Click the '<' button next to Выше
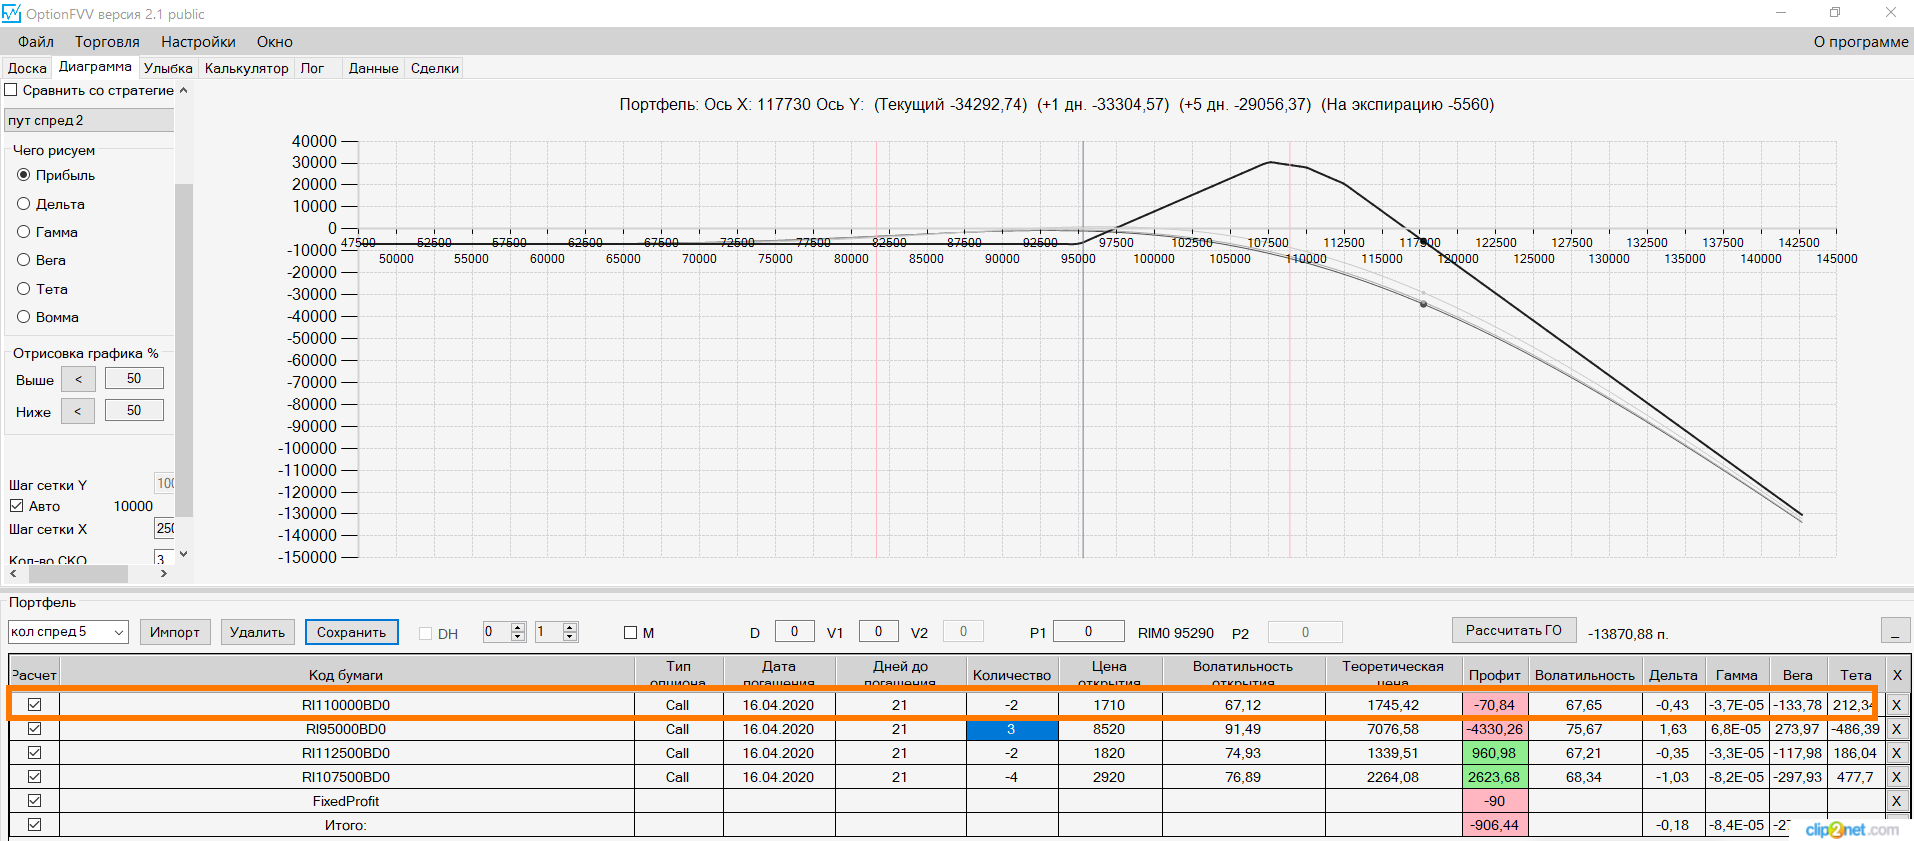Screen dimensions: 1914x841 pos(78,379)
